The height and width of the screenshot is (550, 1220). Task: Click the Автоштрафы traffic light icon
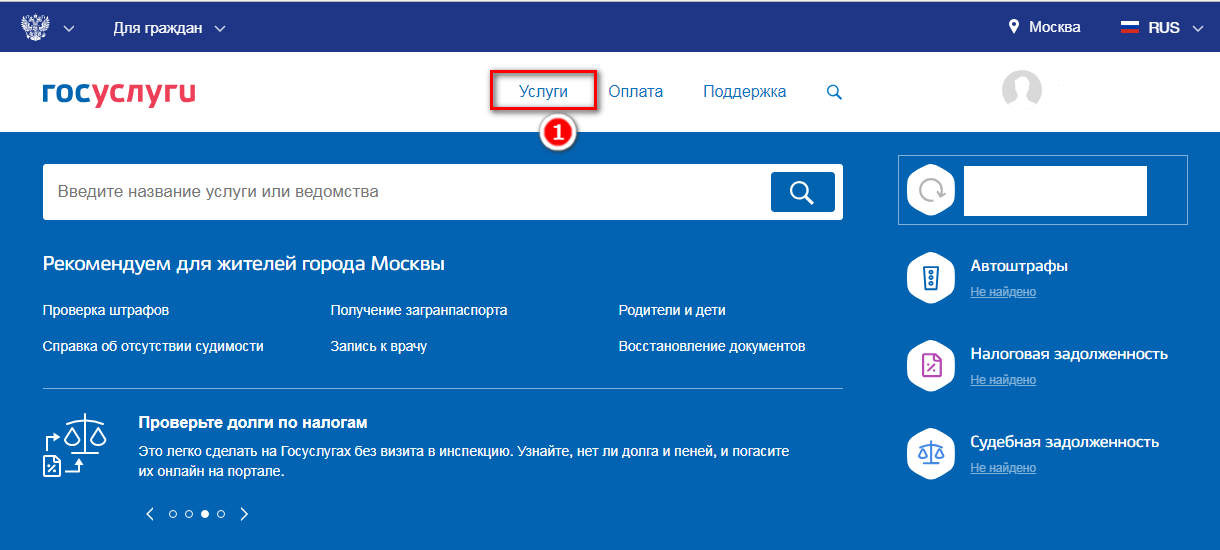coord(931,277)
